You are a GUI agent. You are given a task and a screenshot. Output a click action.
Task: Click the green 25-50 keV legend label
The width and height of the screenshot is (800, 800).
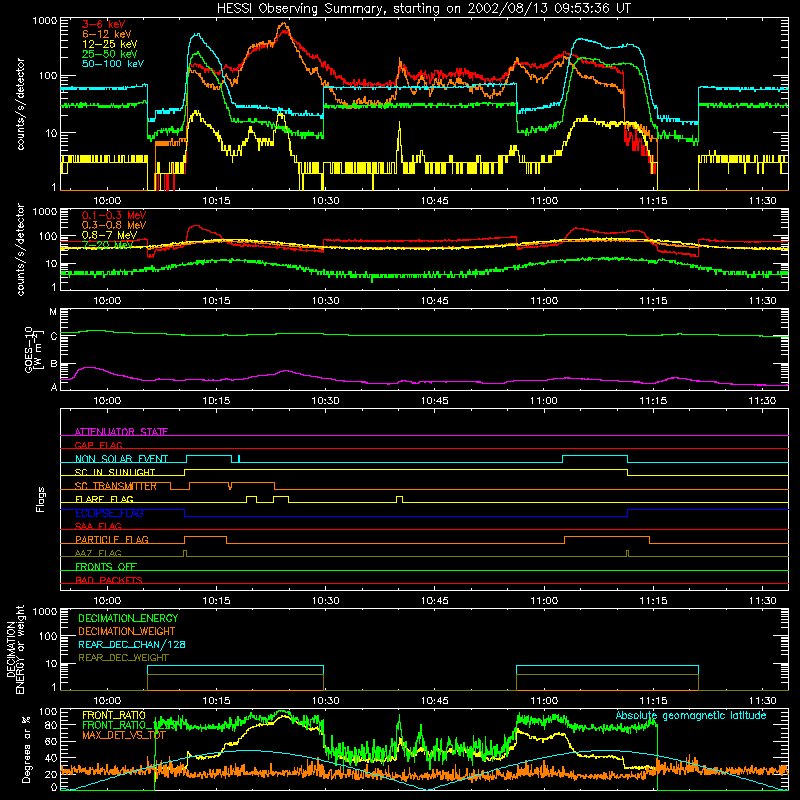109,54
